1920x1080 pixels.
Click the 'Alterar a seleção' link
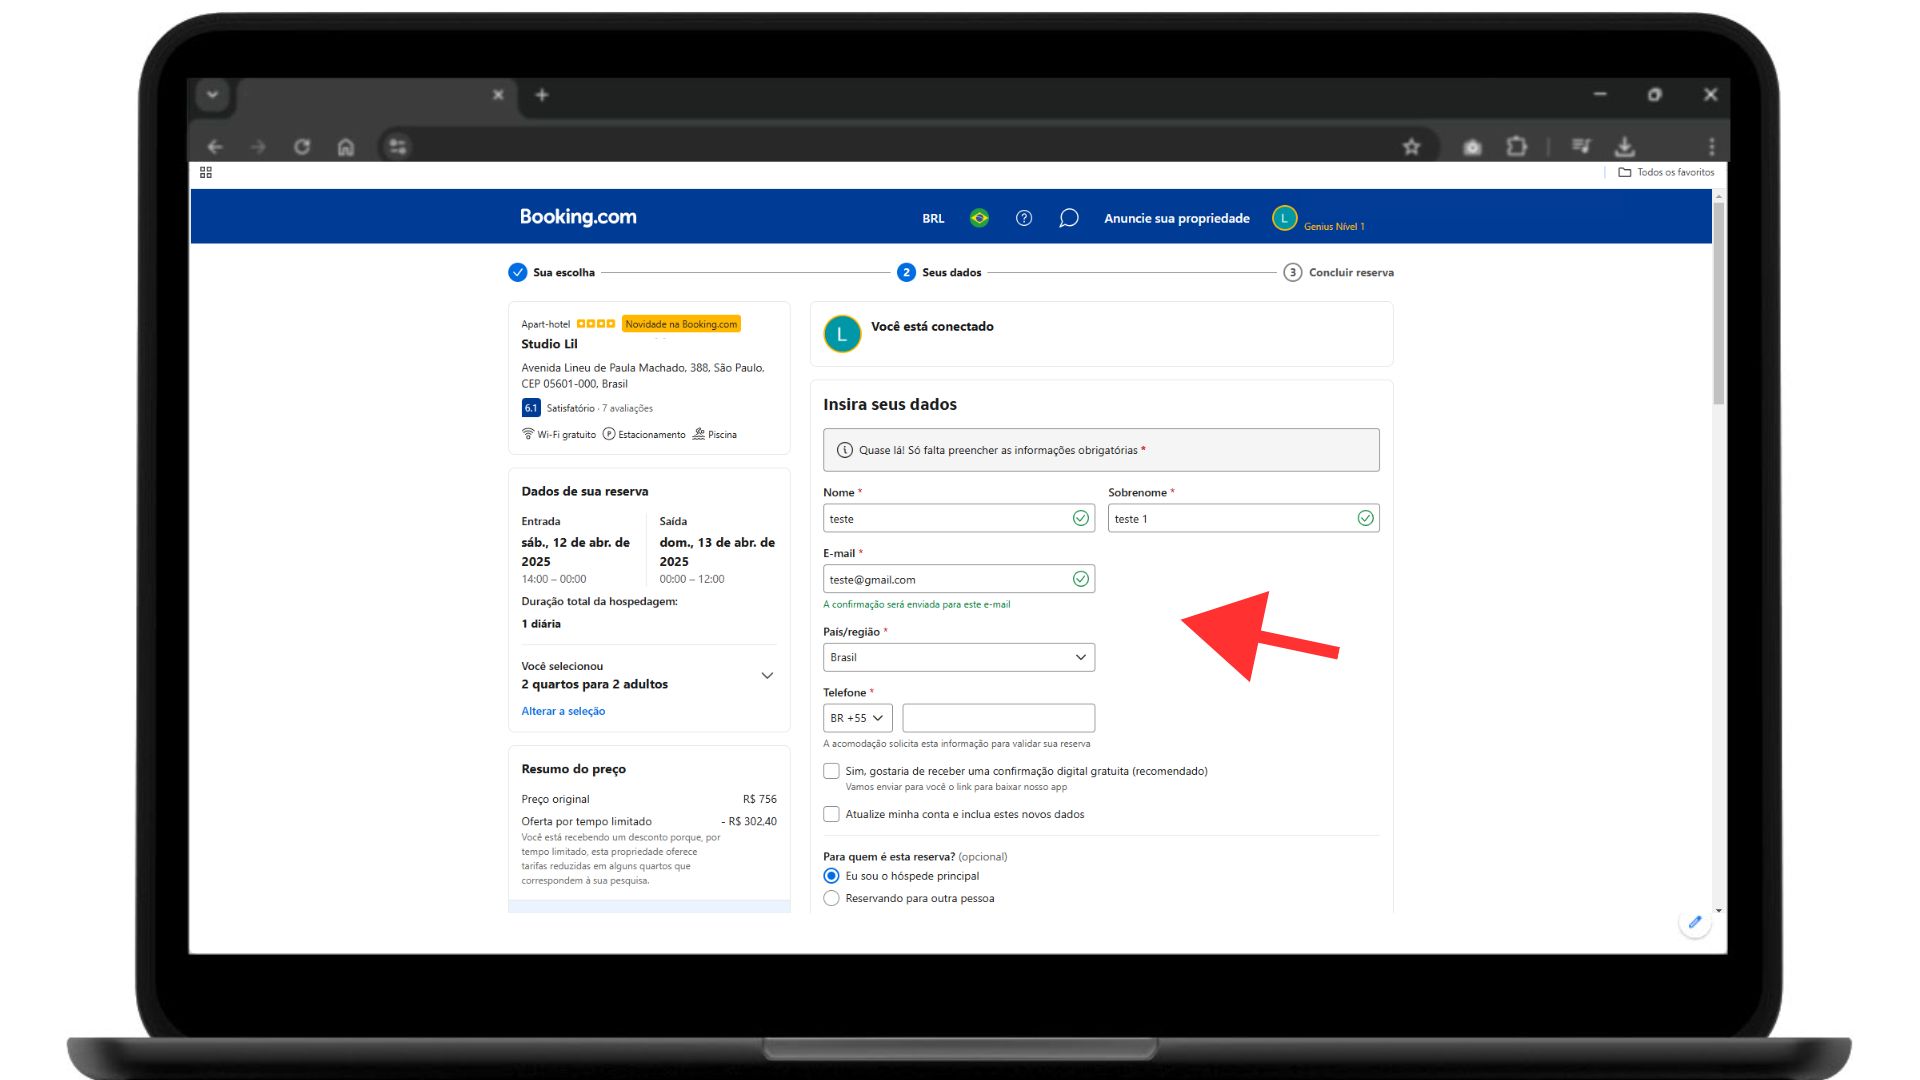coord(563,711)
